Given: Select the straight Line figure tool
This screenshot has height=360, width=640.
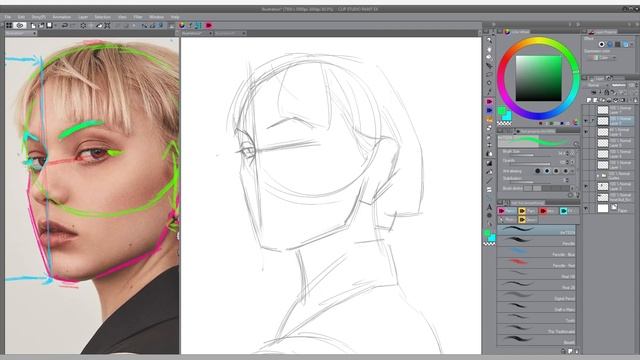Looking at the screenshot, I should point(489,181).
